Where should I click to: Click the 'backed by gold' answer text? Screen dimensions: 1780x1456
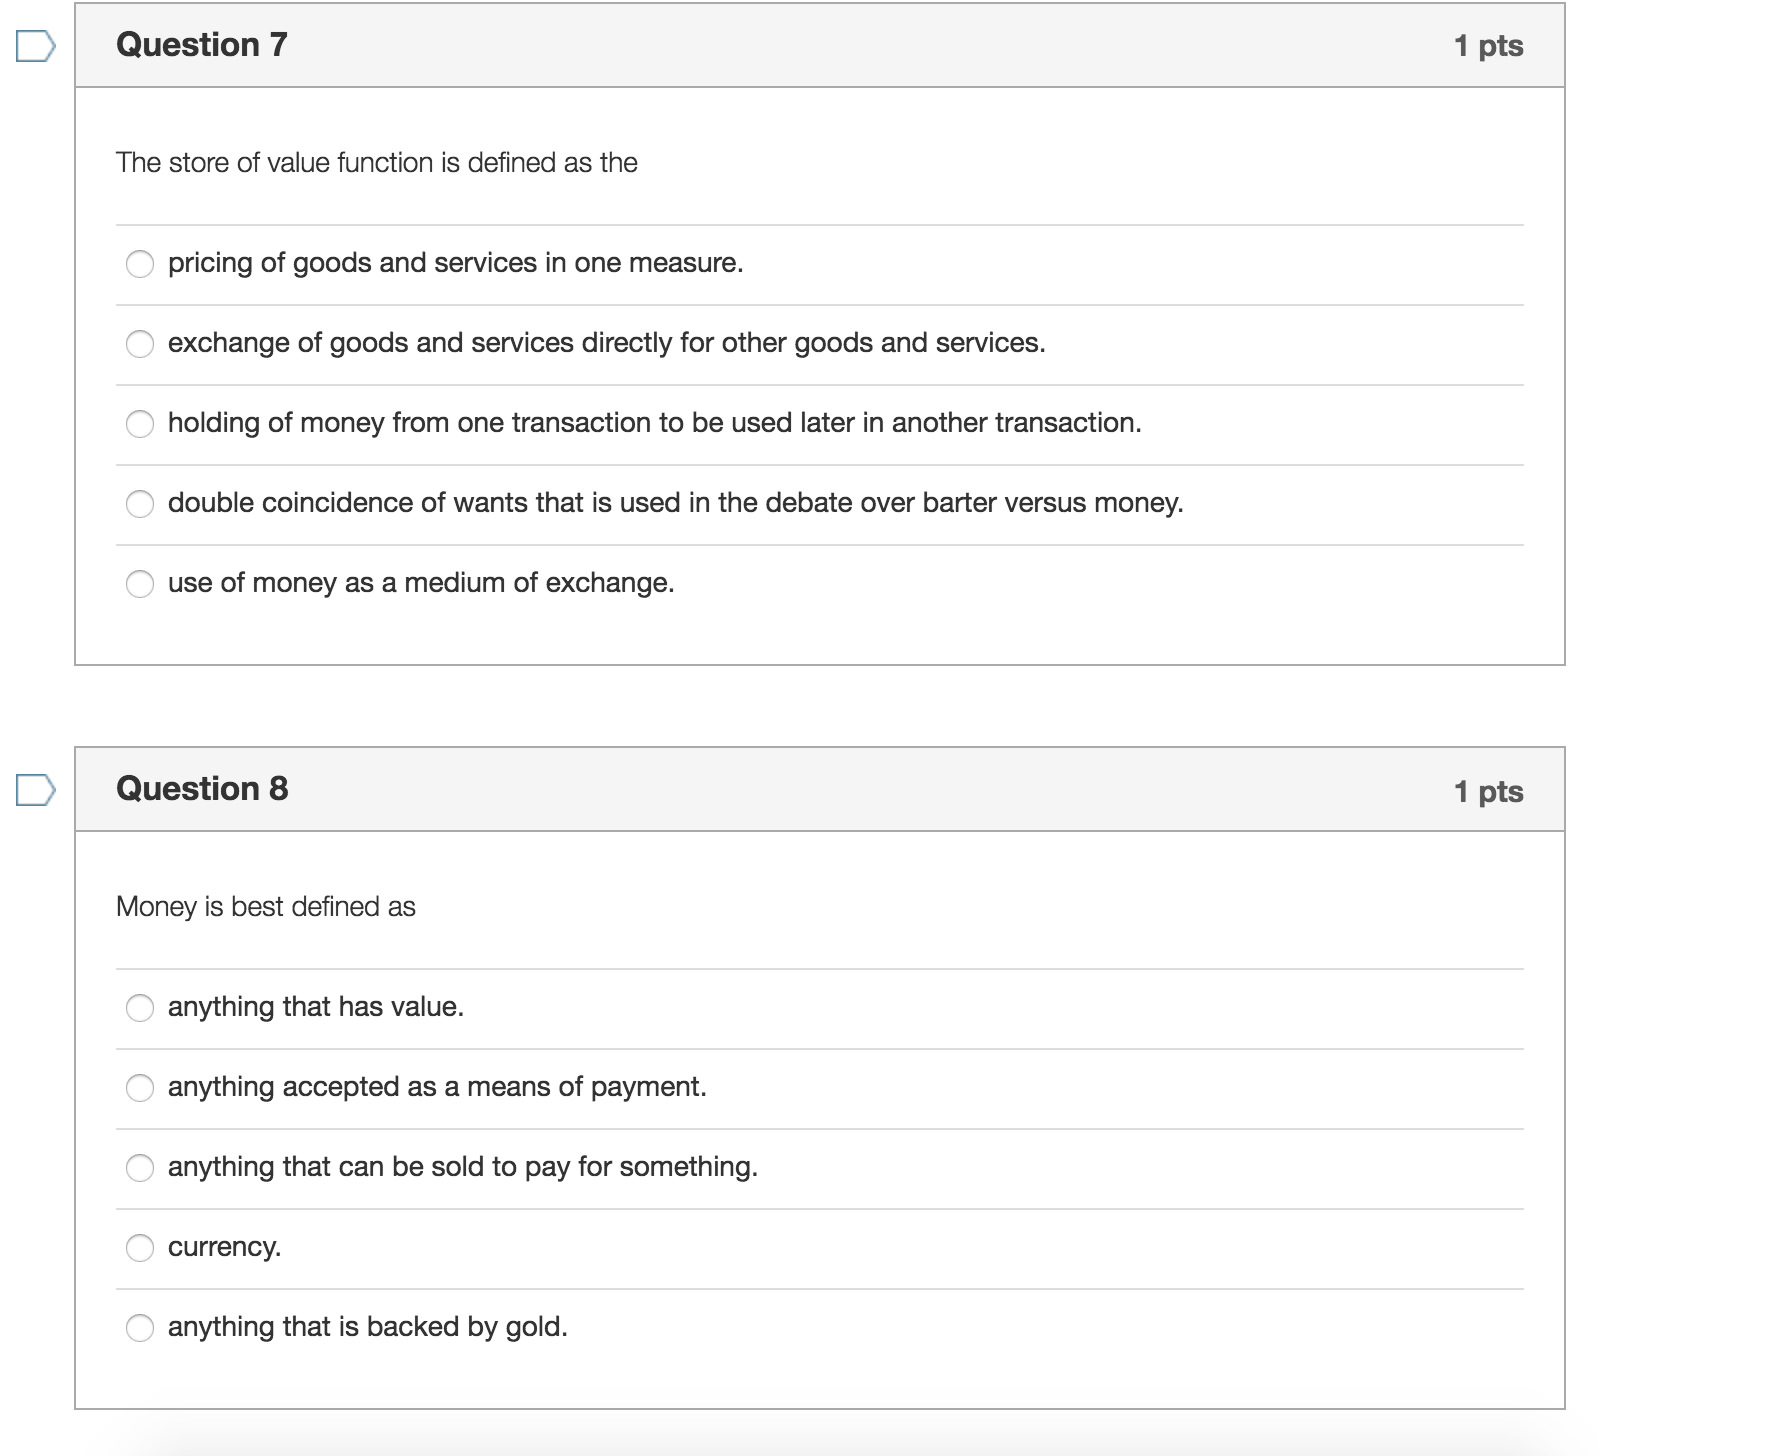click(368, 1327)
